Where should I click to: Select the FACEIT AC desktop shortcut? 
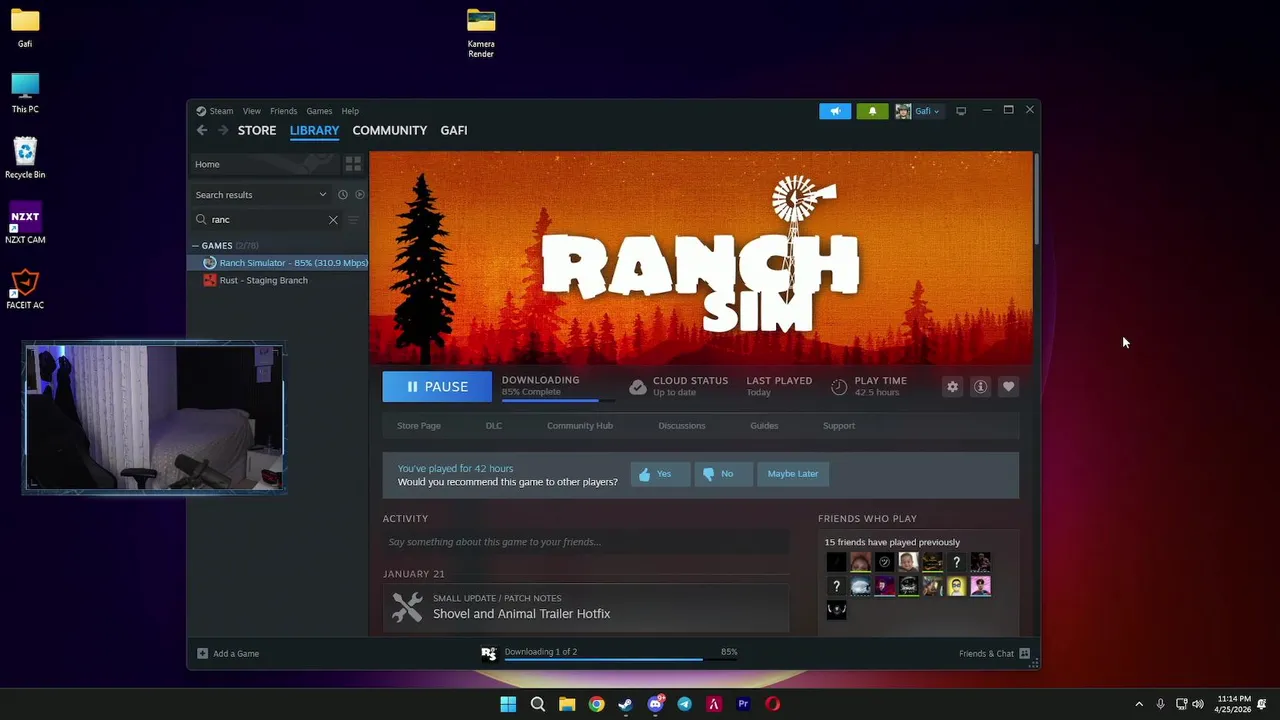click(25, 289)
